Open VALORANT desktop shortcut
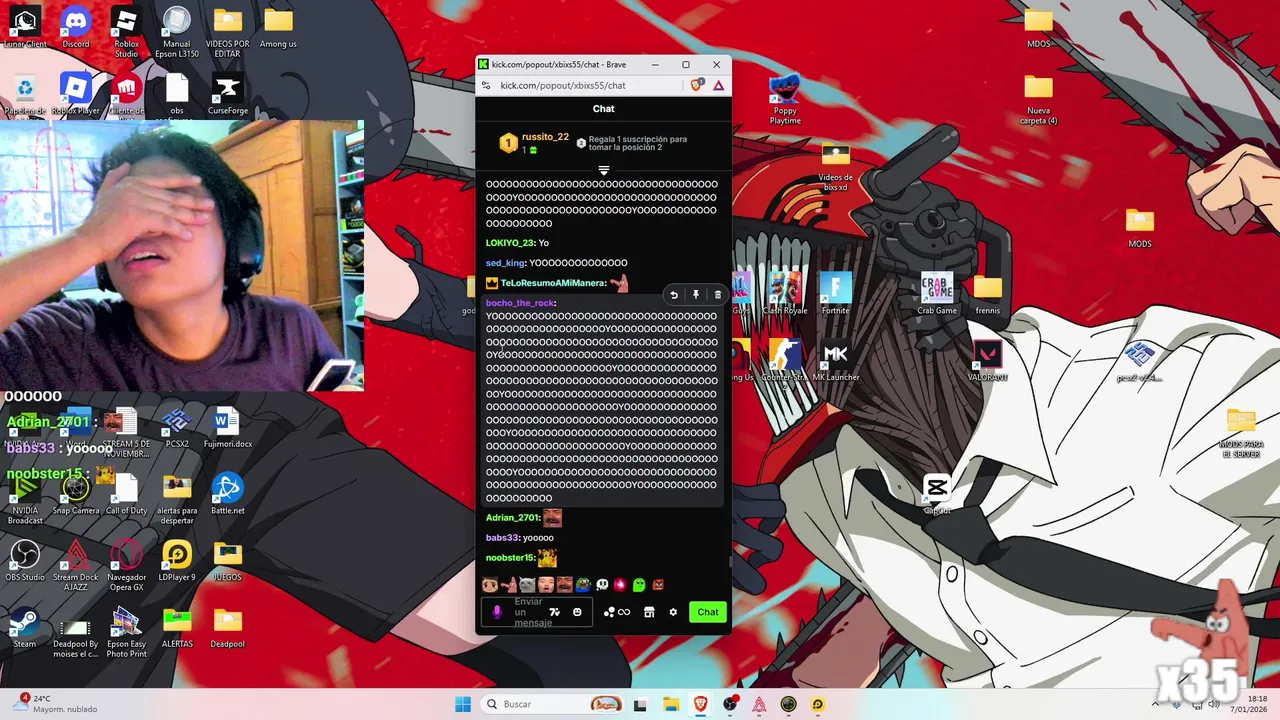1280x720 pixels. (x=988, y=360)
